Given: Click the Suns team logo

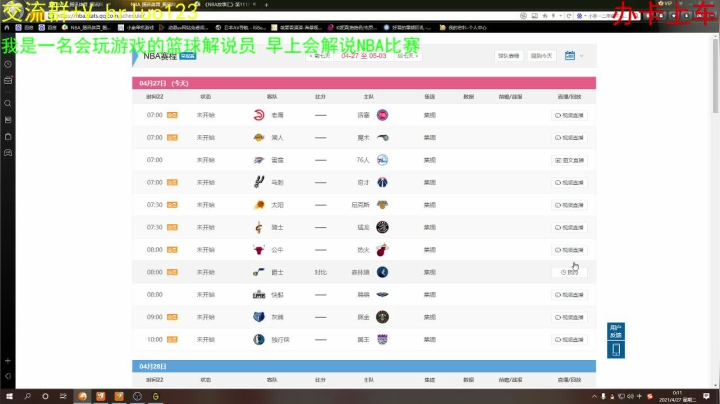Looking at the screenshot, I should 259,205.
